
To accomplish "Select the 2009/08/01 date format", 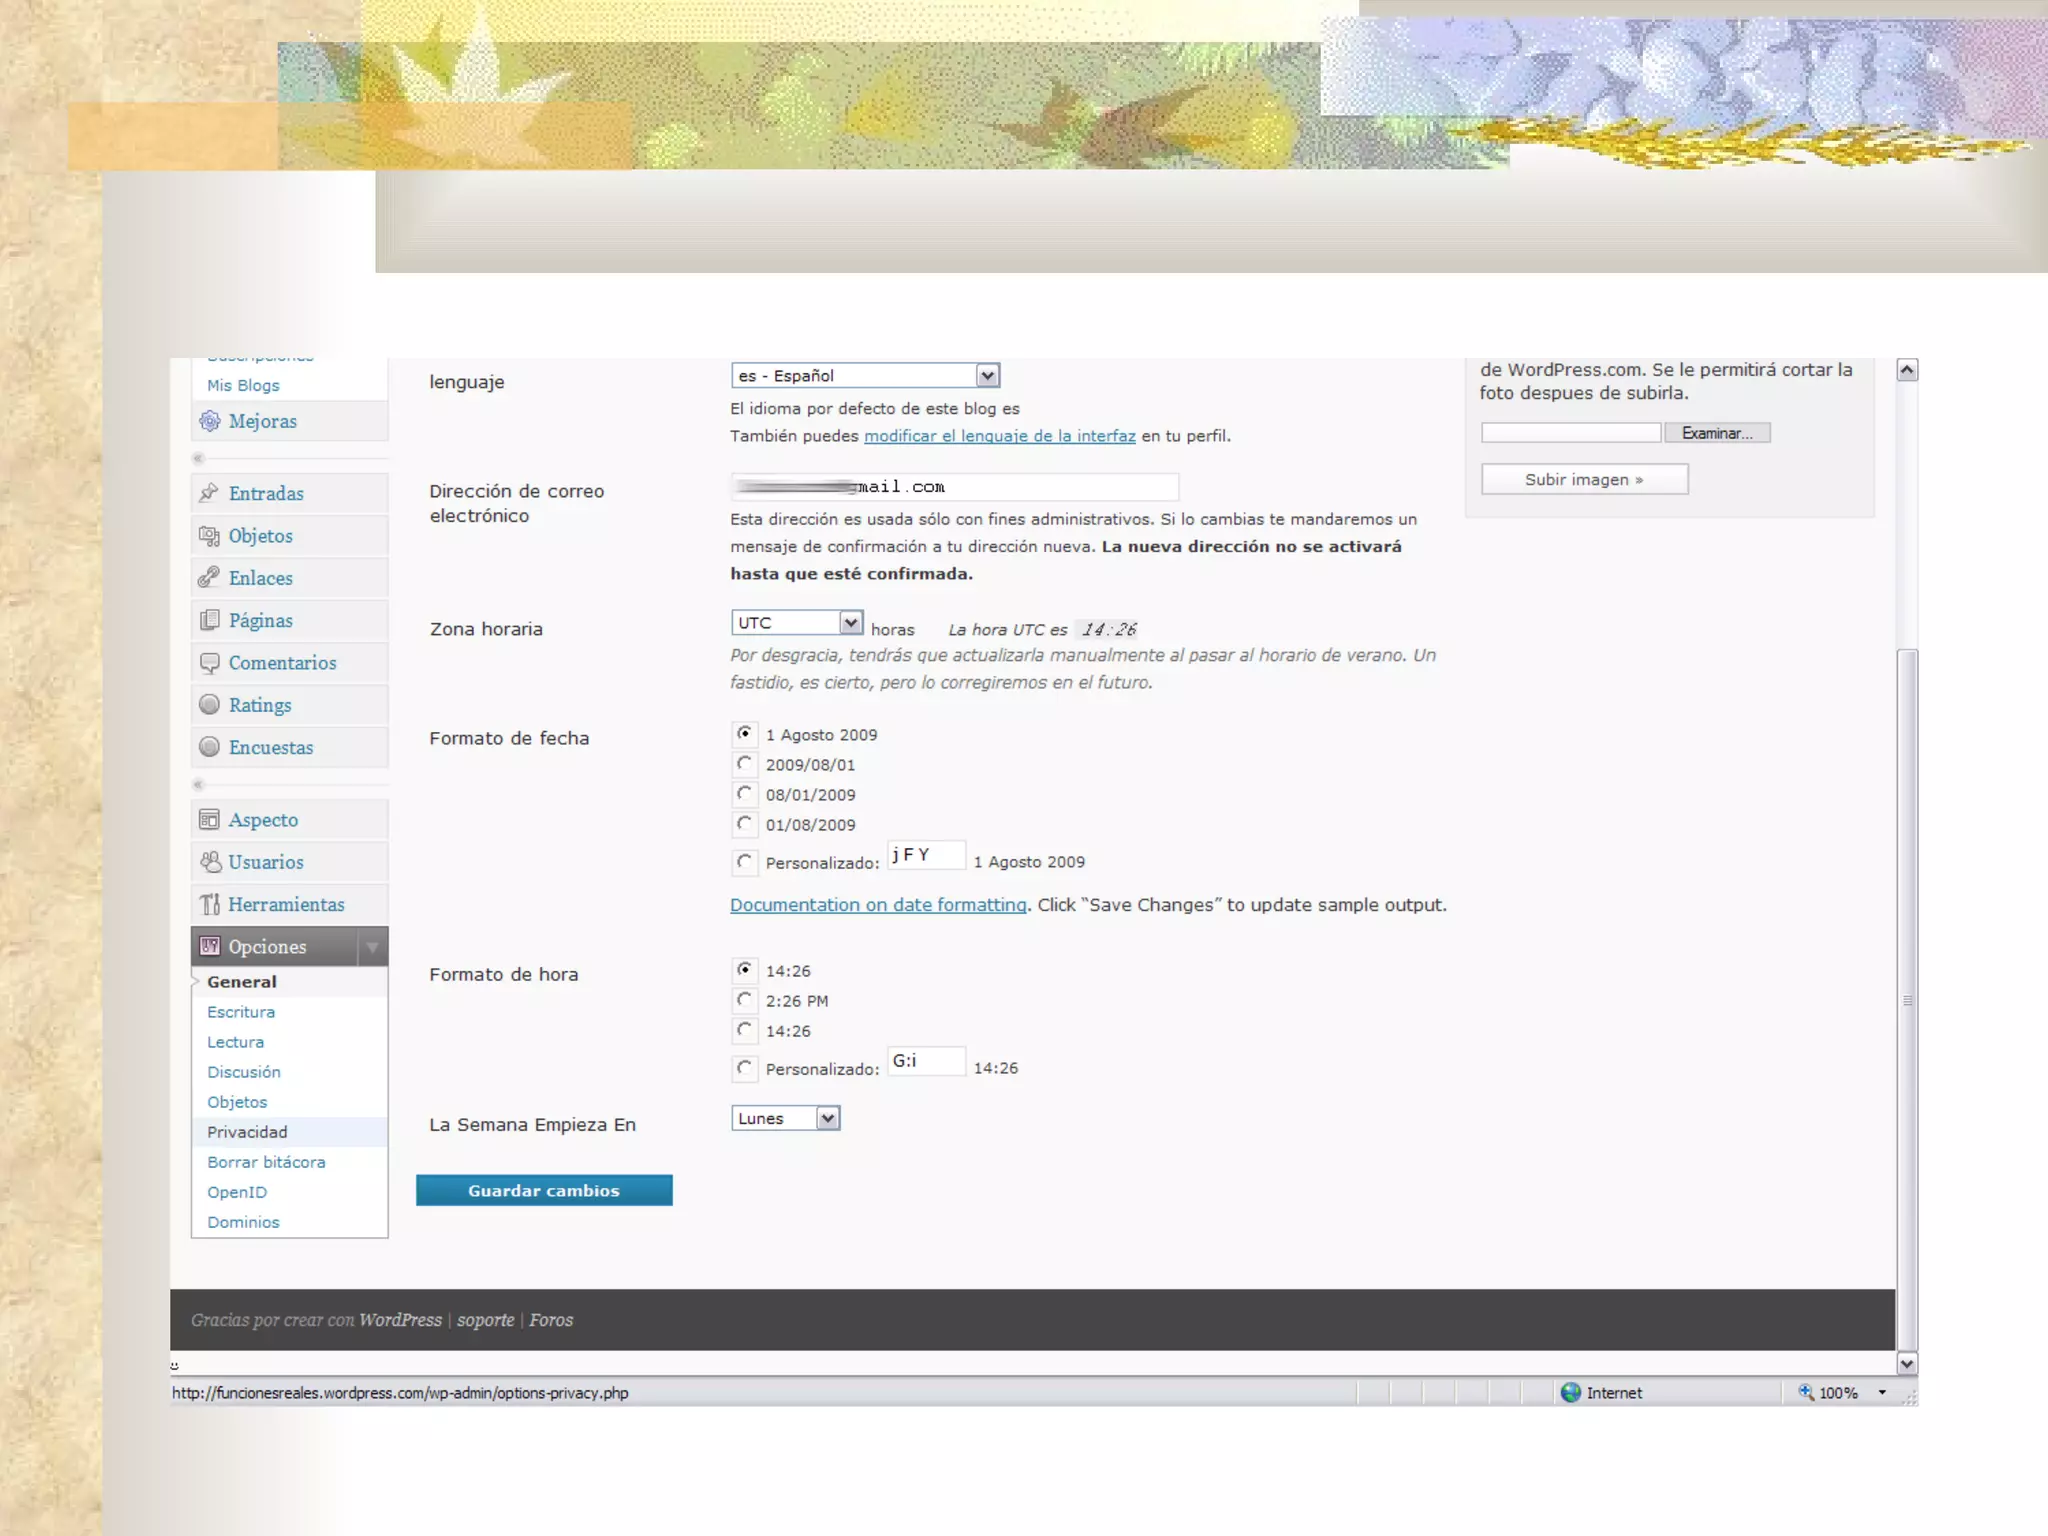I will pos(744,764).
